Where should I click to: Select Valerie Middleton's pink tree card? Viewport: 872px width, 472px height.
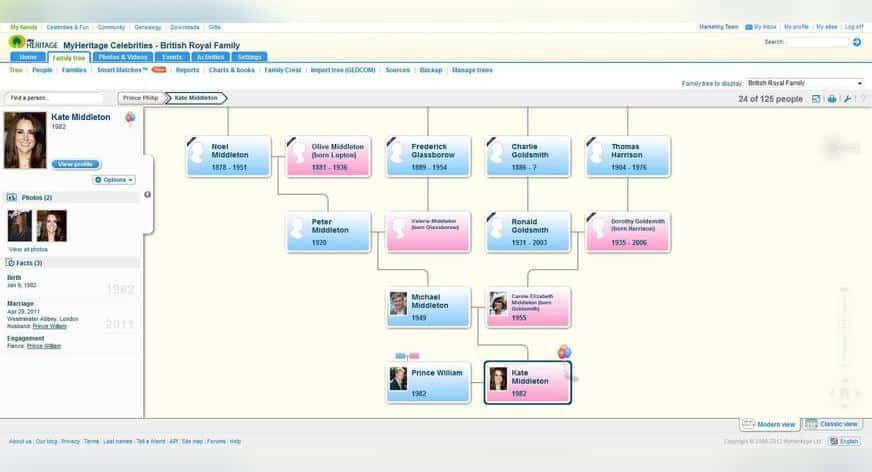tap(428, 232)
